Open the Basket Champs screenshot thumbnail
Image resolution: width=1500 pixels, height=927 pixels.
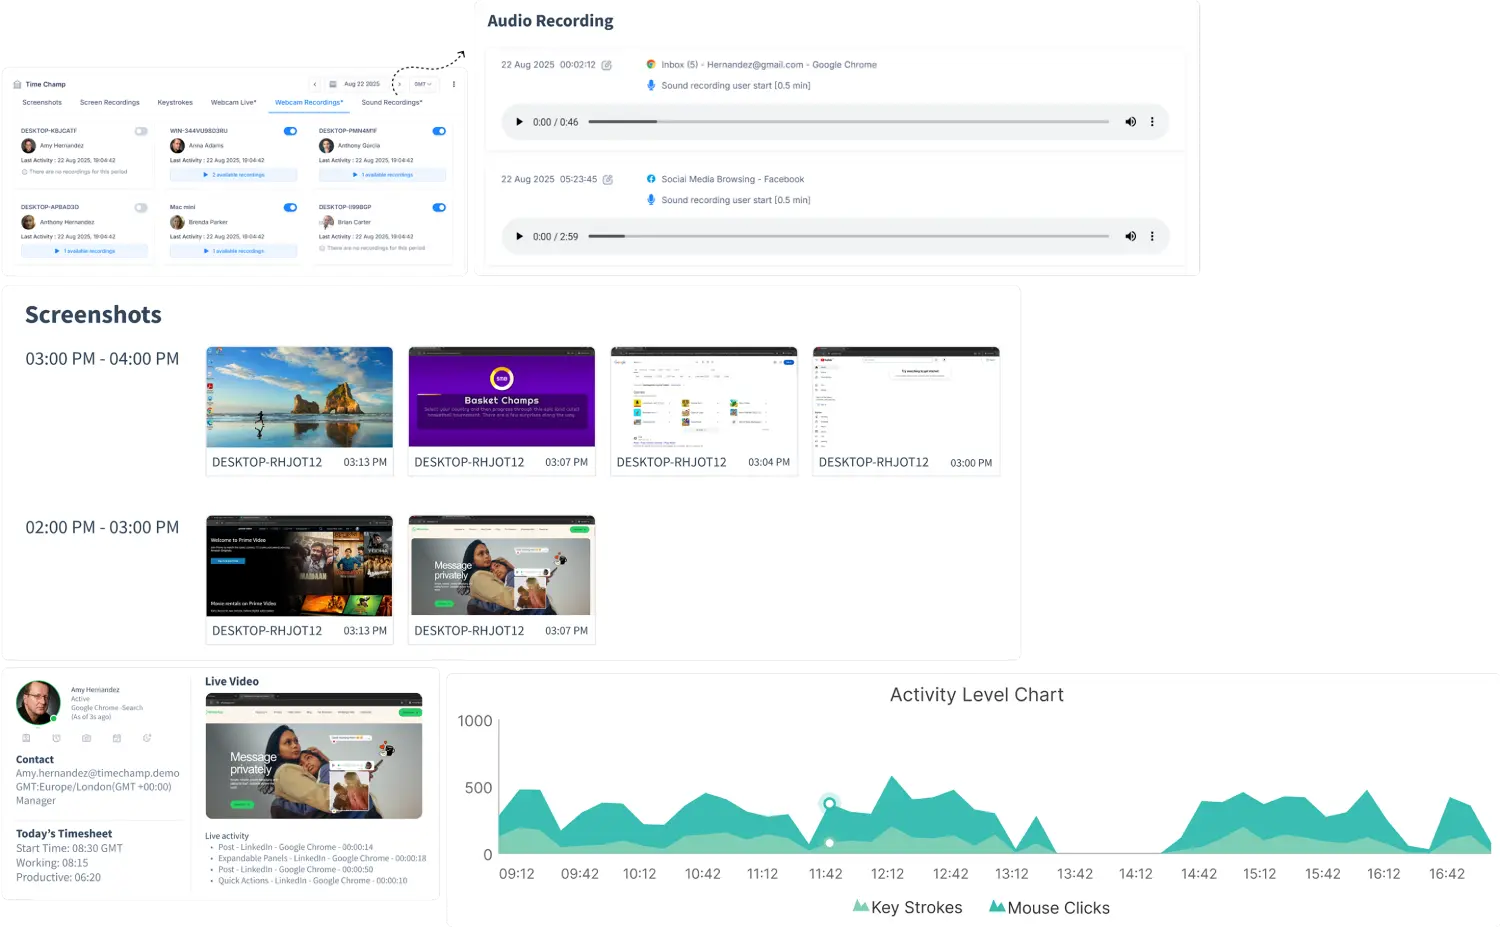click(501, 397)
